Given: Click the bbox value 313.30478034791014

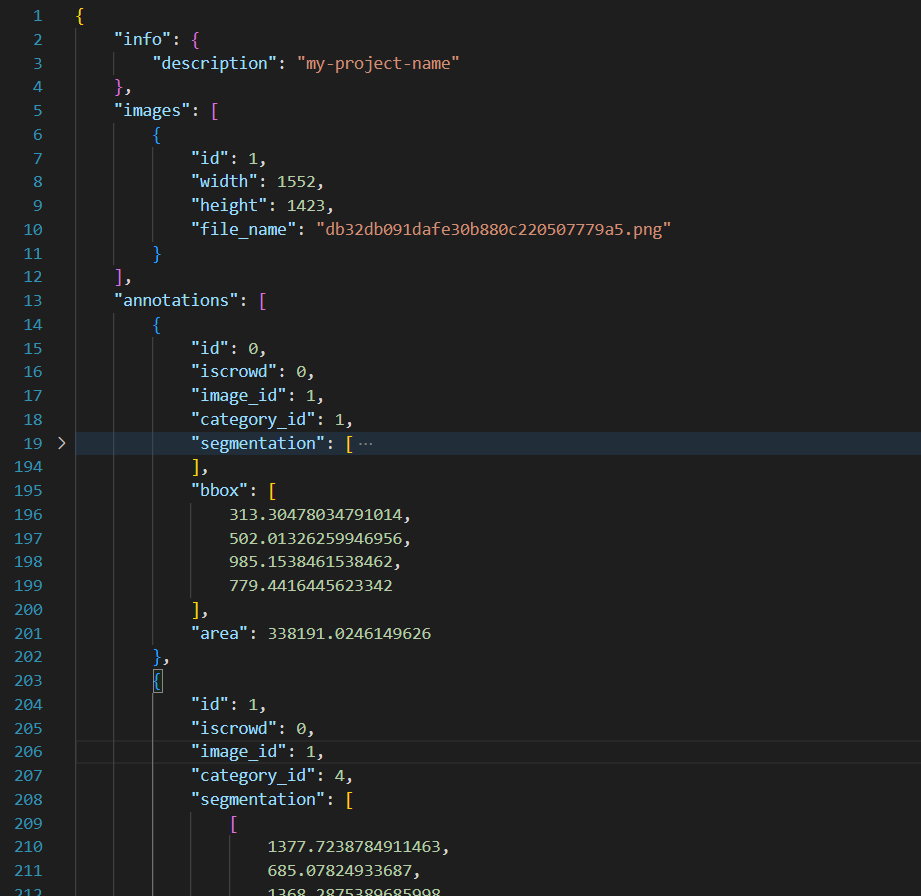Looking at the screenshot, I should tap(315, 515).
